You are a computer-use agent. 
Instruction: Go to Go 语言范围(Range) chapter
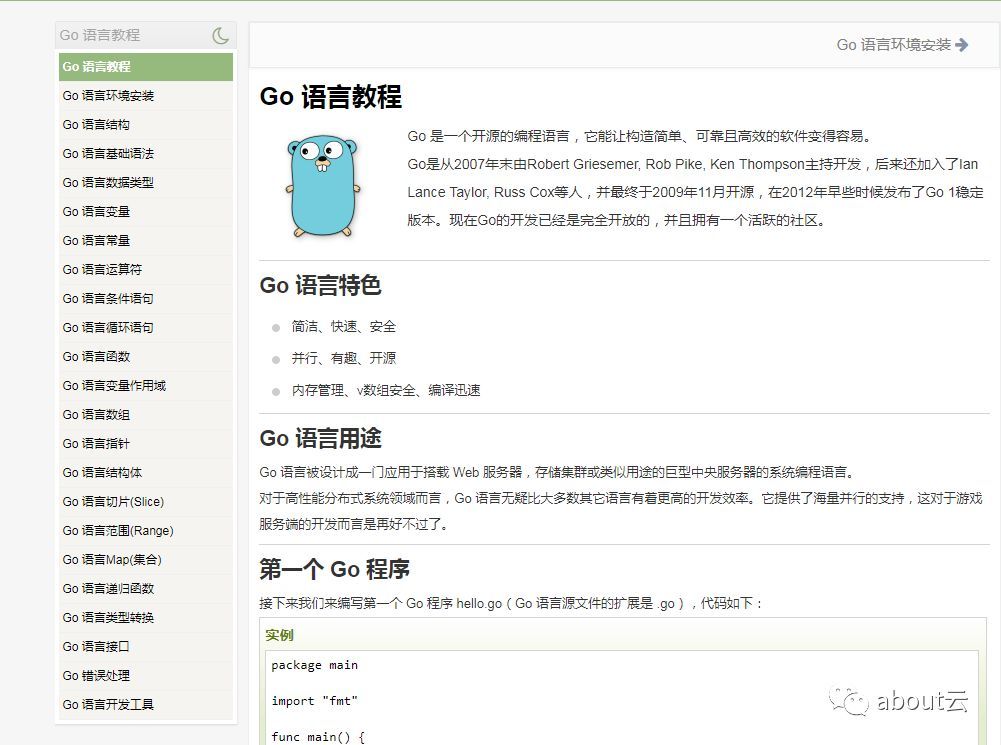pyautogui.click(x=146, y=531)
